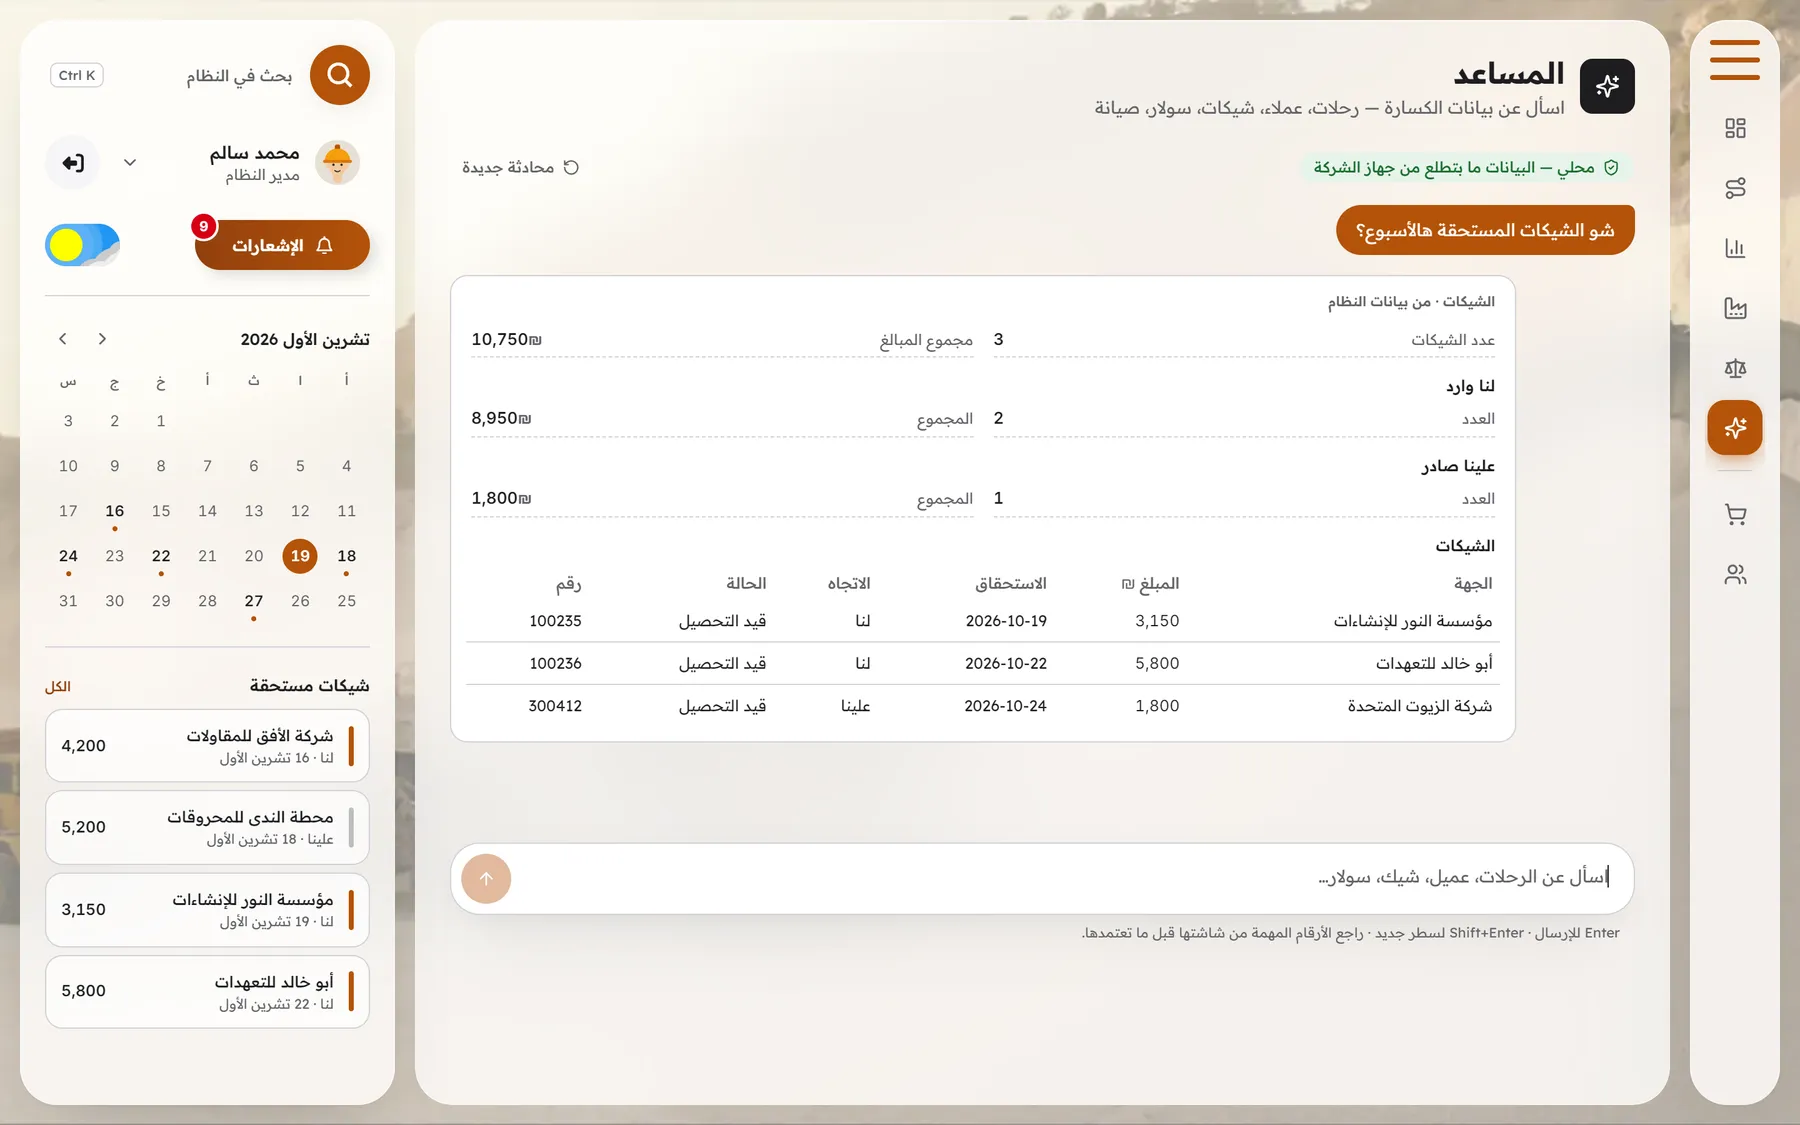Toggle the day/night theme switch
The width and height of the screenshot is (1800, 1125).
click(x=82, y=245)
